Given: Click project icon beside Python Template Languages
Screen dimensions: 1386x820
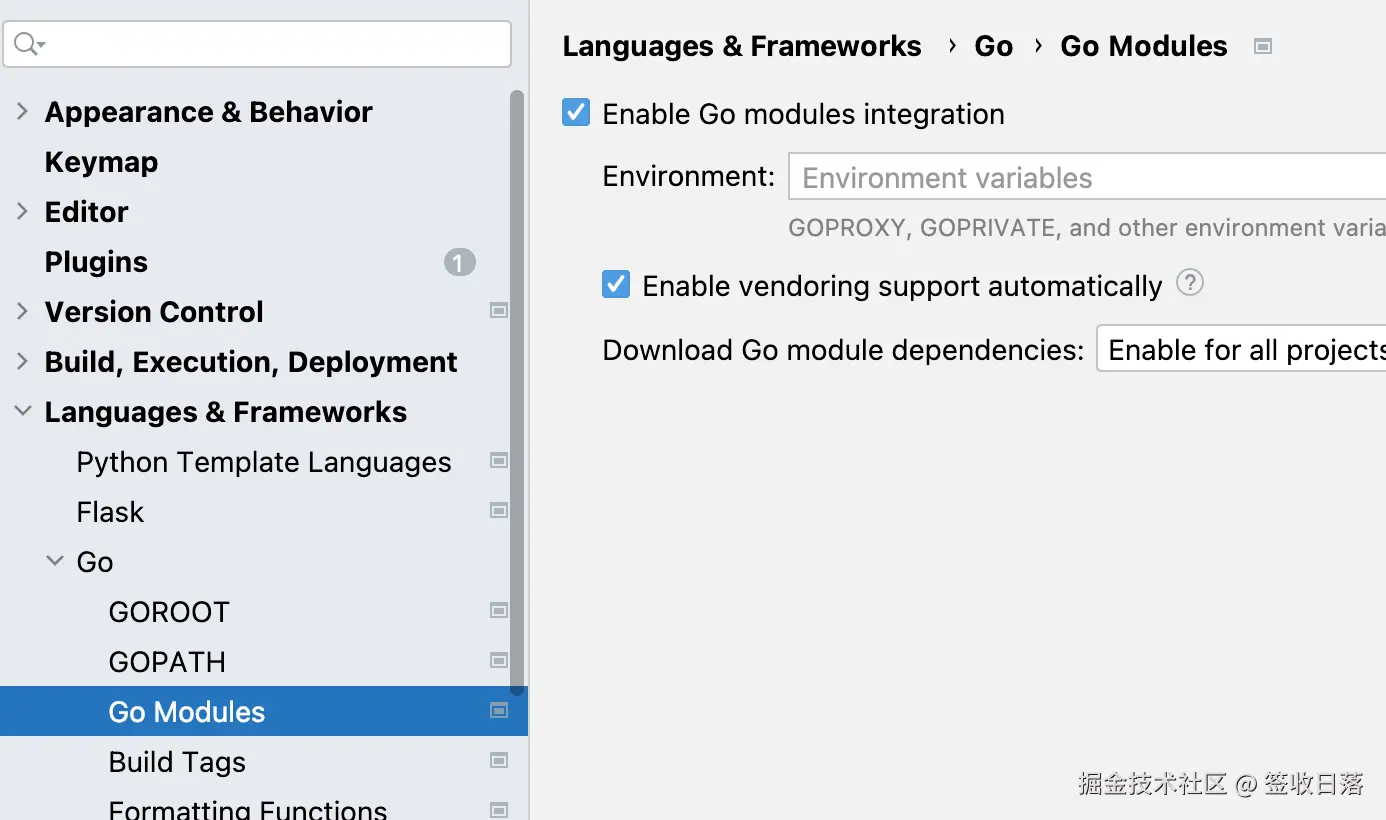Looking at the screenshot, I should coord(498,461).
